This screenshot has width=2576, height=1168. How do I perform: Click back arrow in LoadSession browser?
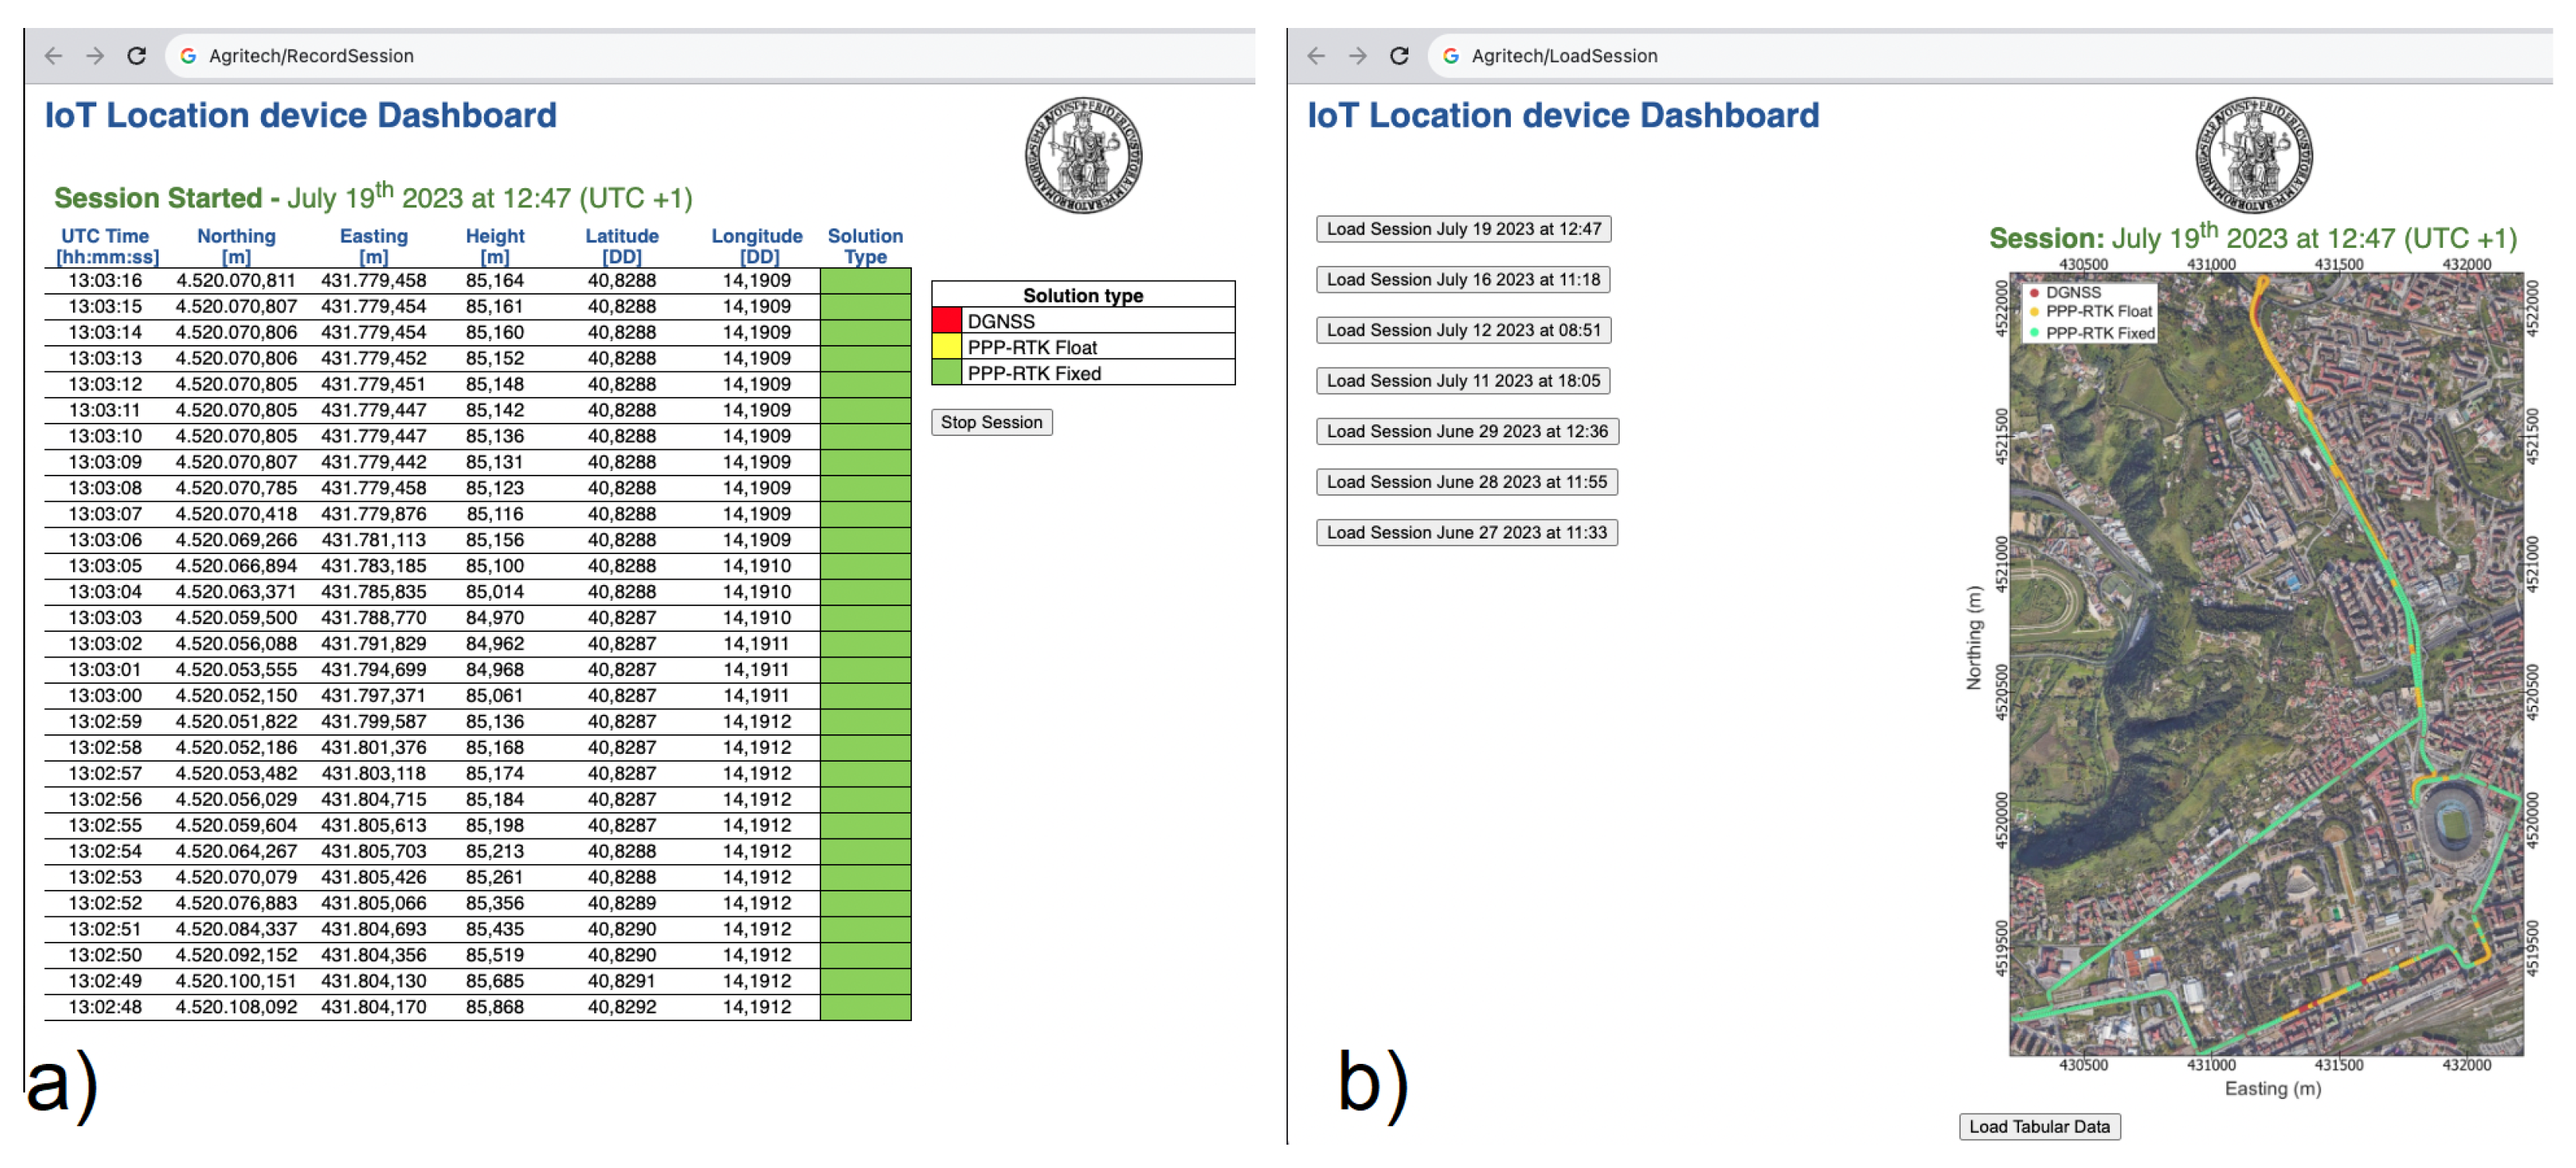[x=1316, y=56]
